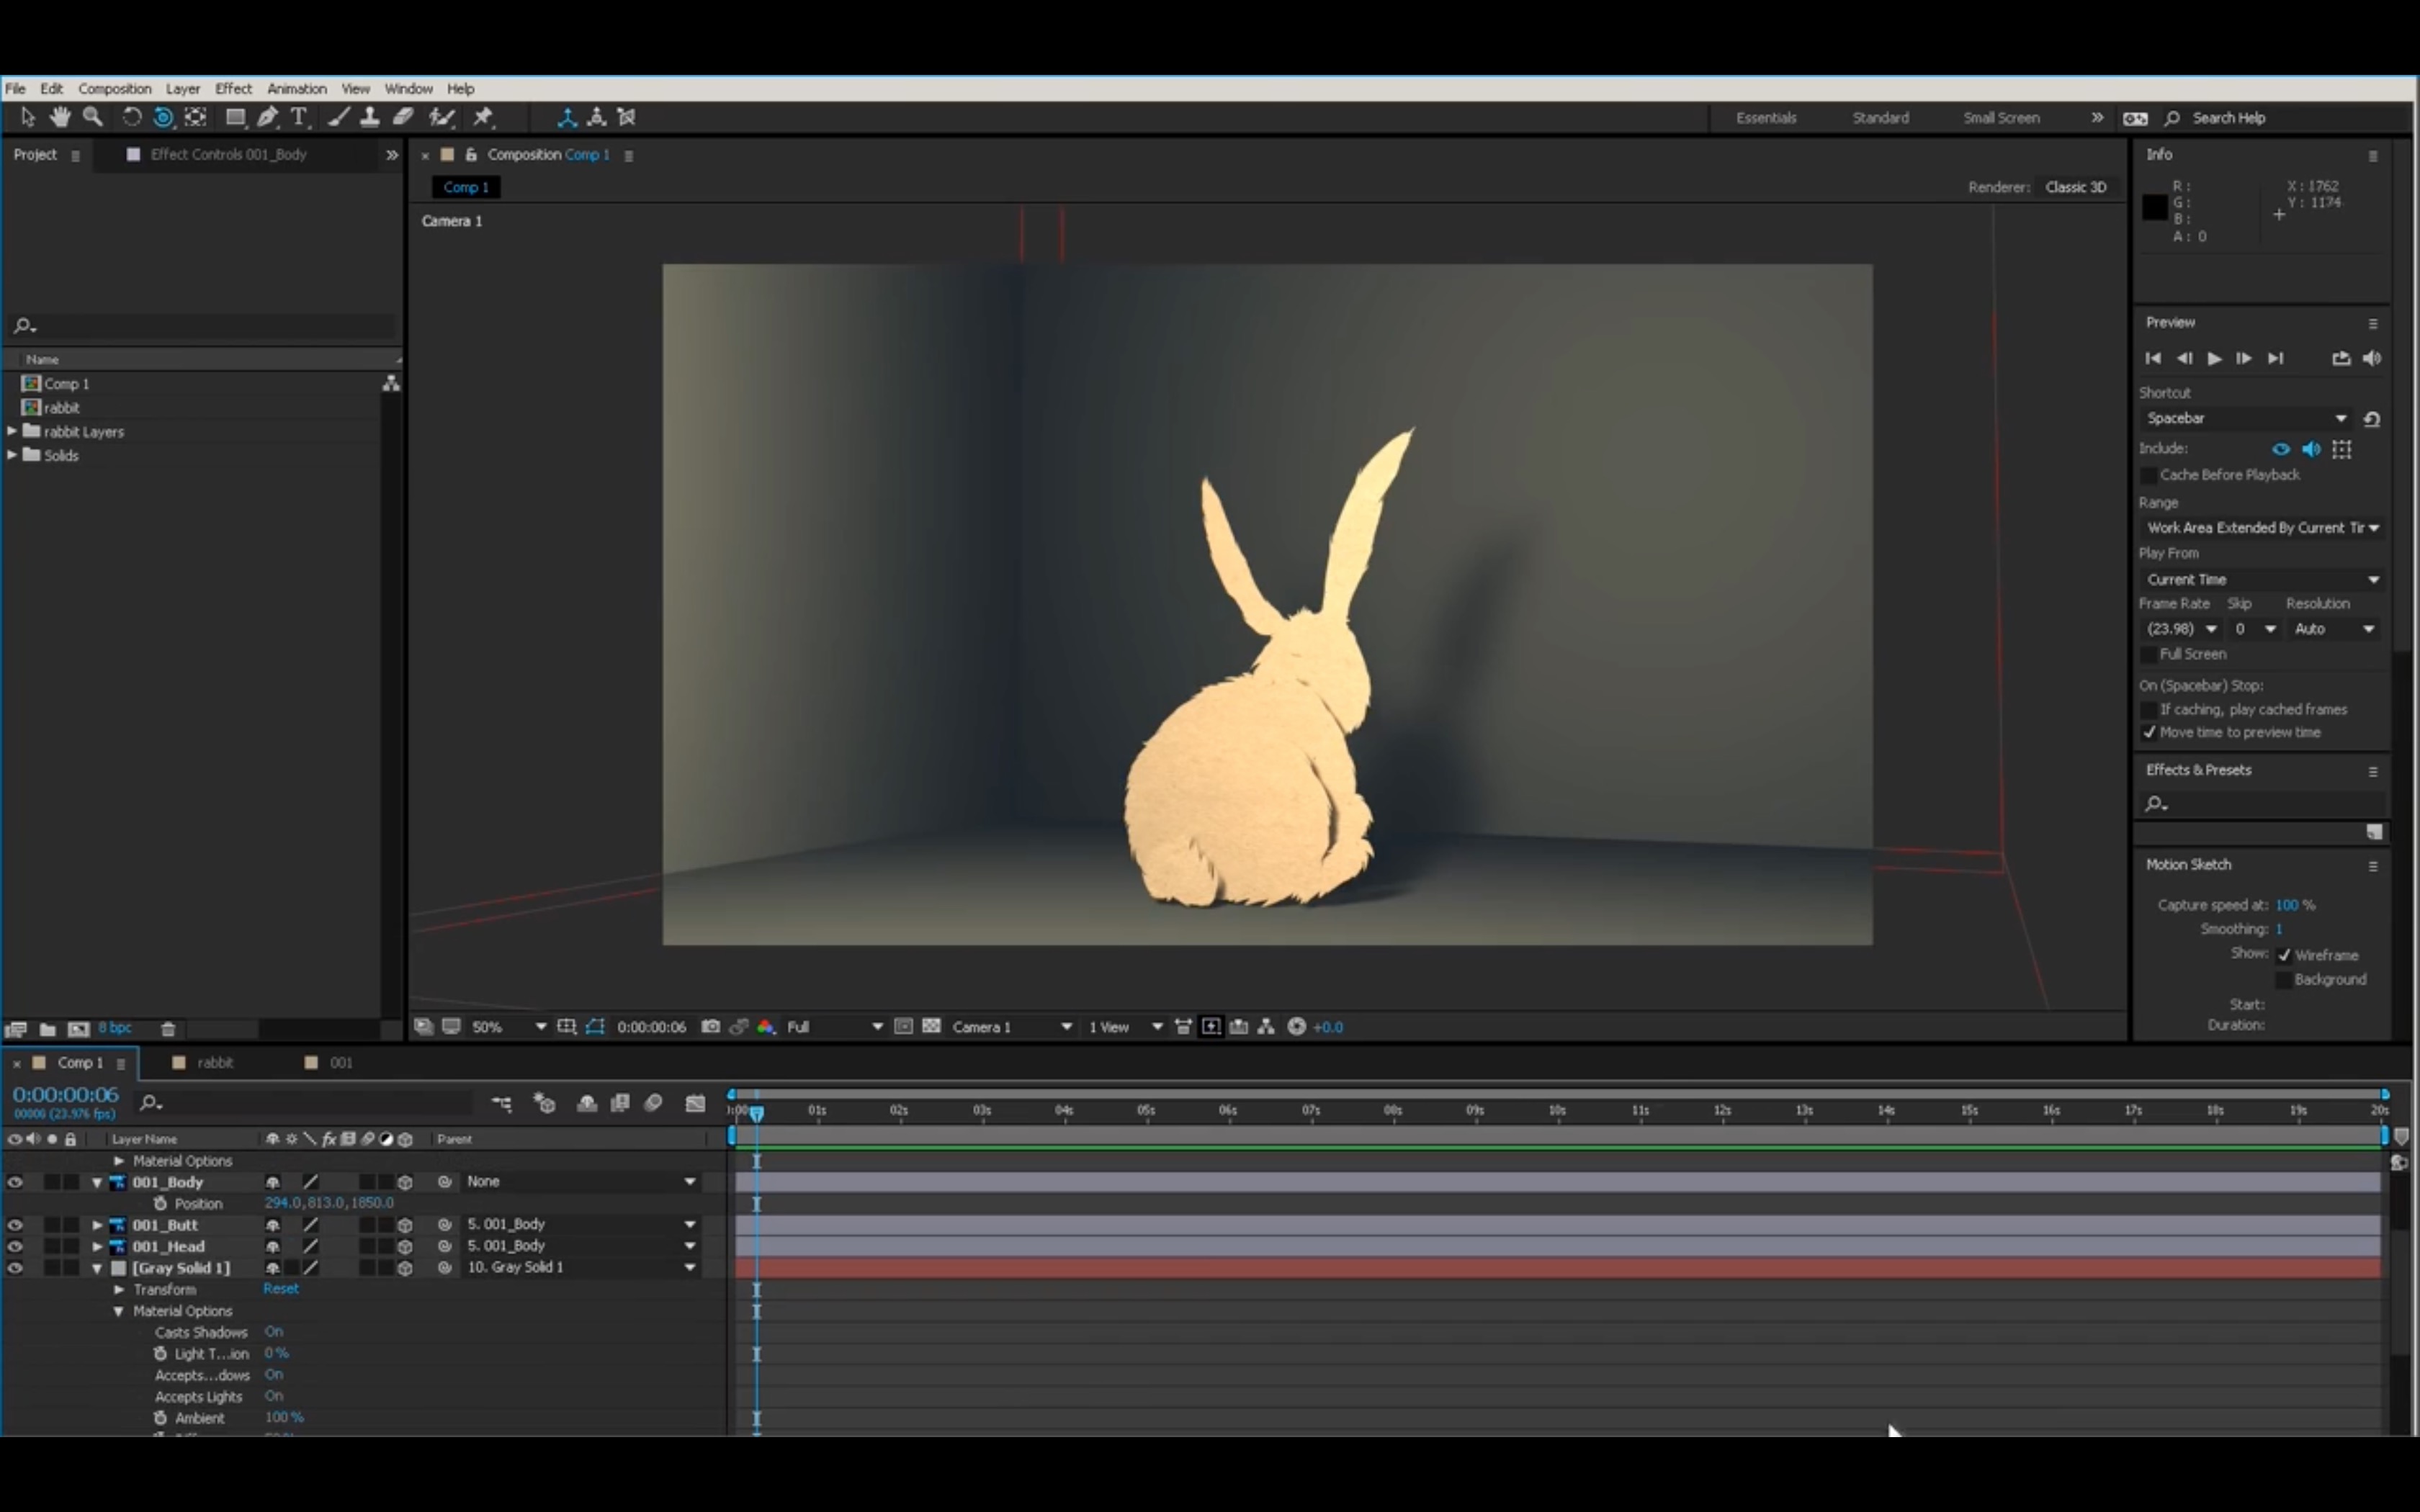Select the Eraser tool
Viewport: 2420px width, 1512px height.
pos(403,117)
